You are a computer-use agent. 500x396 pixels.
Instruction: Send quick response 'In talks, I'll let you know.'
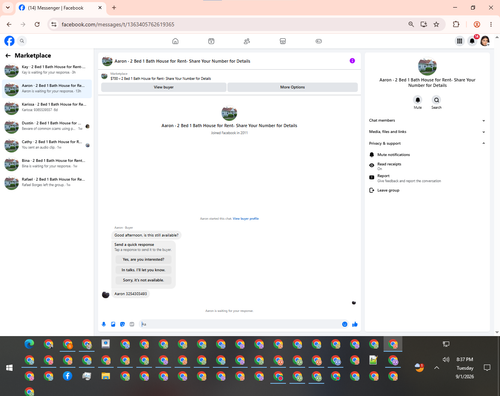[x=143, y=270]
